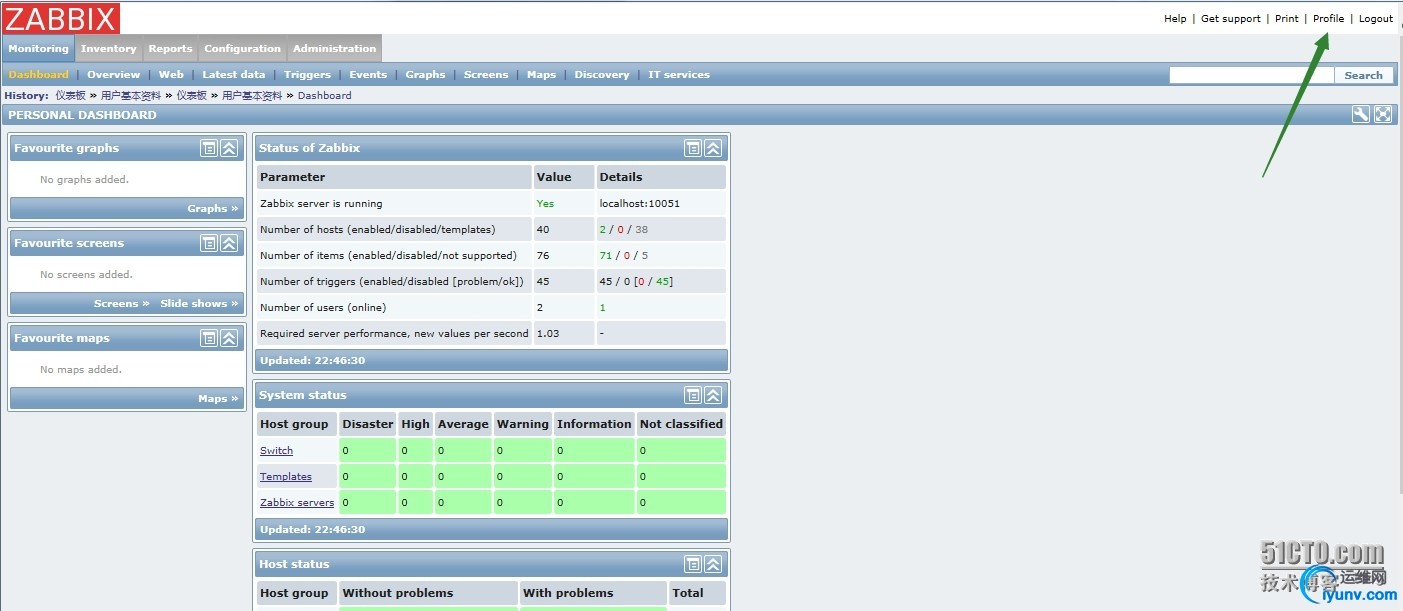The height and width of the screenshot is (611, 1403).
Task: Open menu icon of Status of Zabbix widget
Action: click(x=693, y=148)
